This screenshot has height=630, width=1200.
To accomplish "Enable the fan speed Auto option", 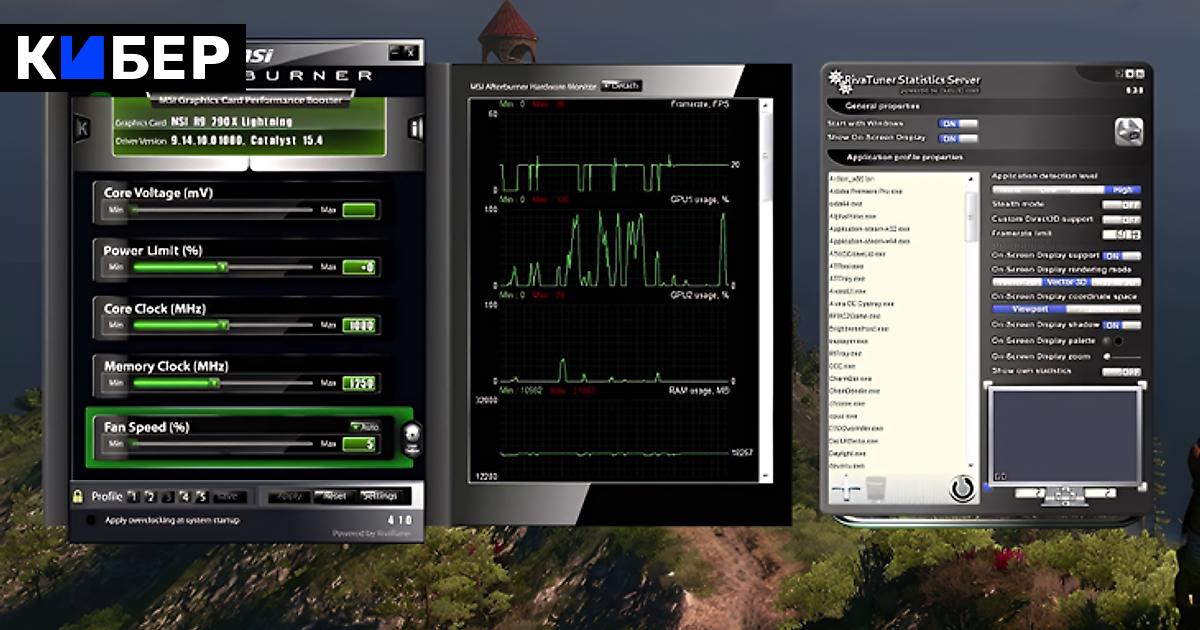I will (x=364, y=427).
